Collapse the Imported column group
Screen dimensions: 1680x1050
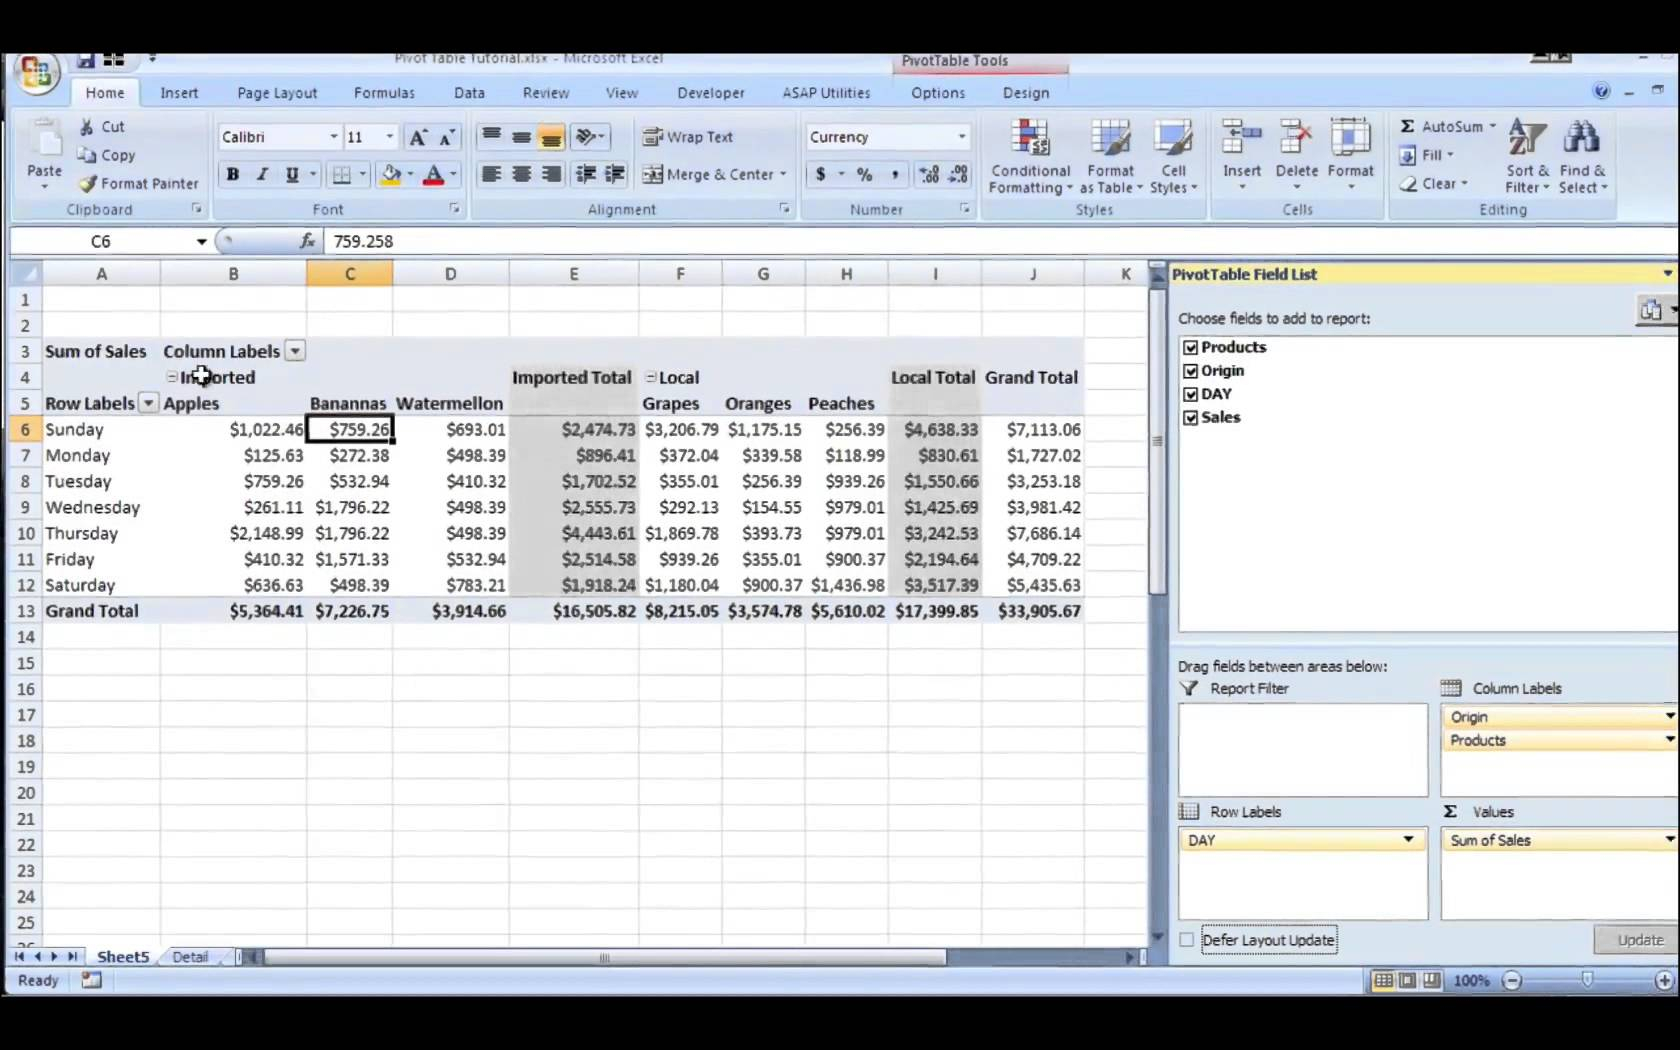point(172,377)
